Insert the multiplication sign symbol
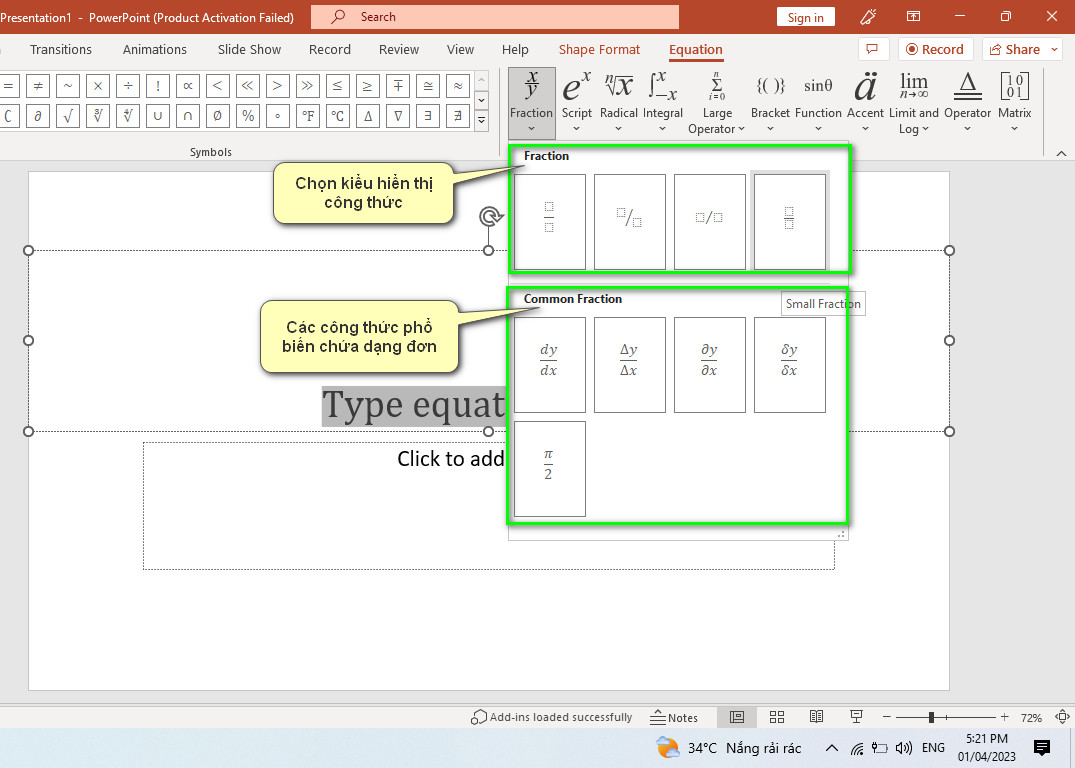Viewport: 1075px width, 768px height. pos(98,86)
